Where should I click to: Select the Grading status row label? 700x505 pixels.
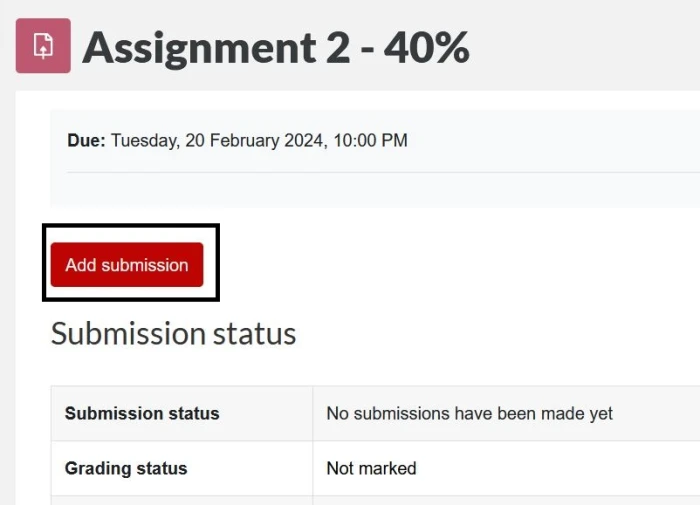point(126,468)
